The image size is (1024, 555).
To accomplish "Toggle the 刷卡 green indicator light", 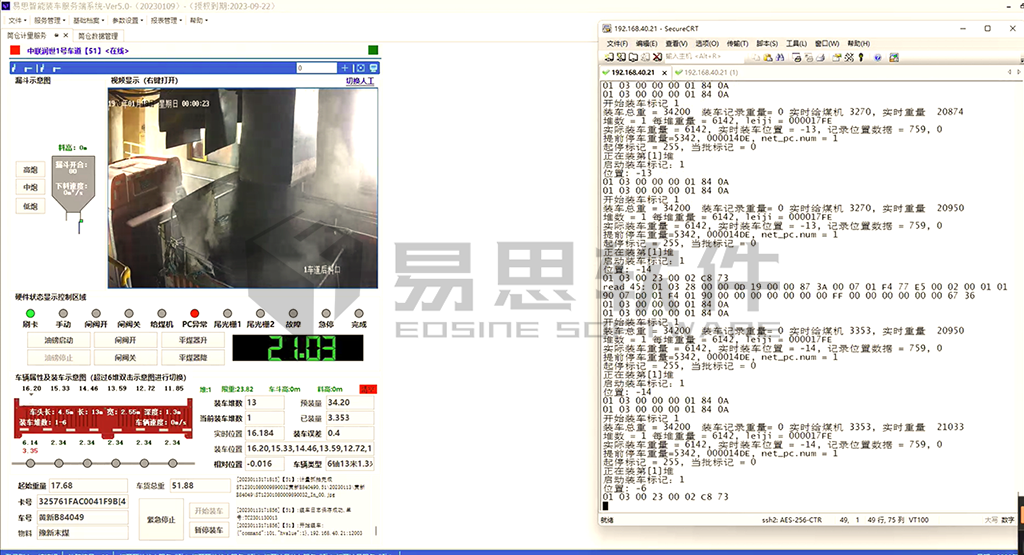I will 29,313.
